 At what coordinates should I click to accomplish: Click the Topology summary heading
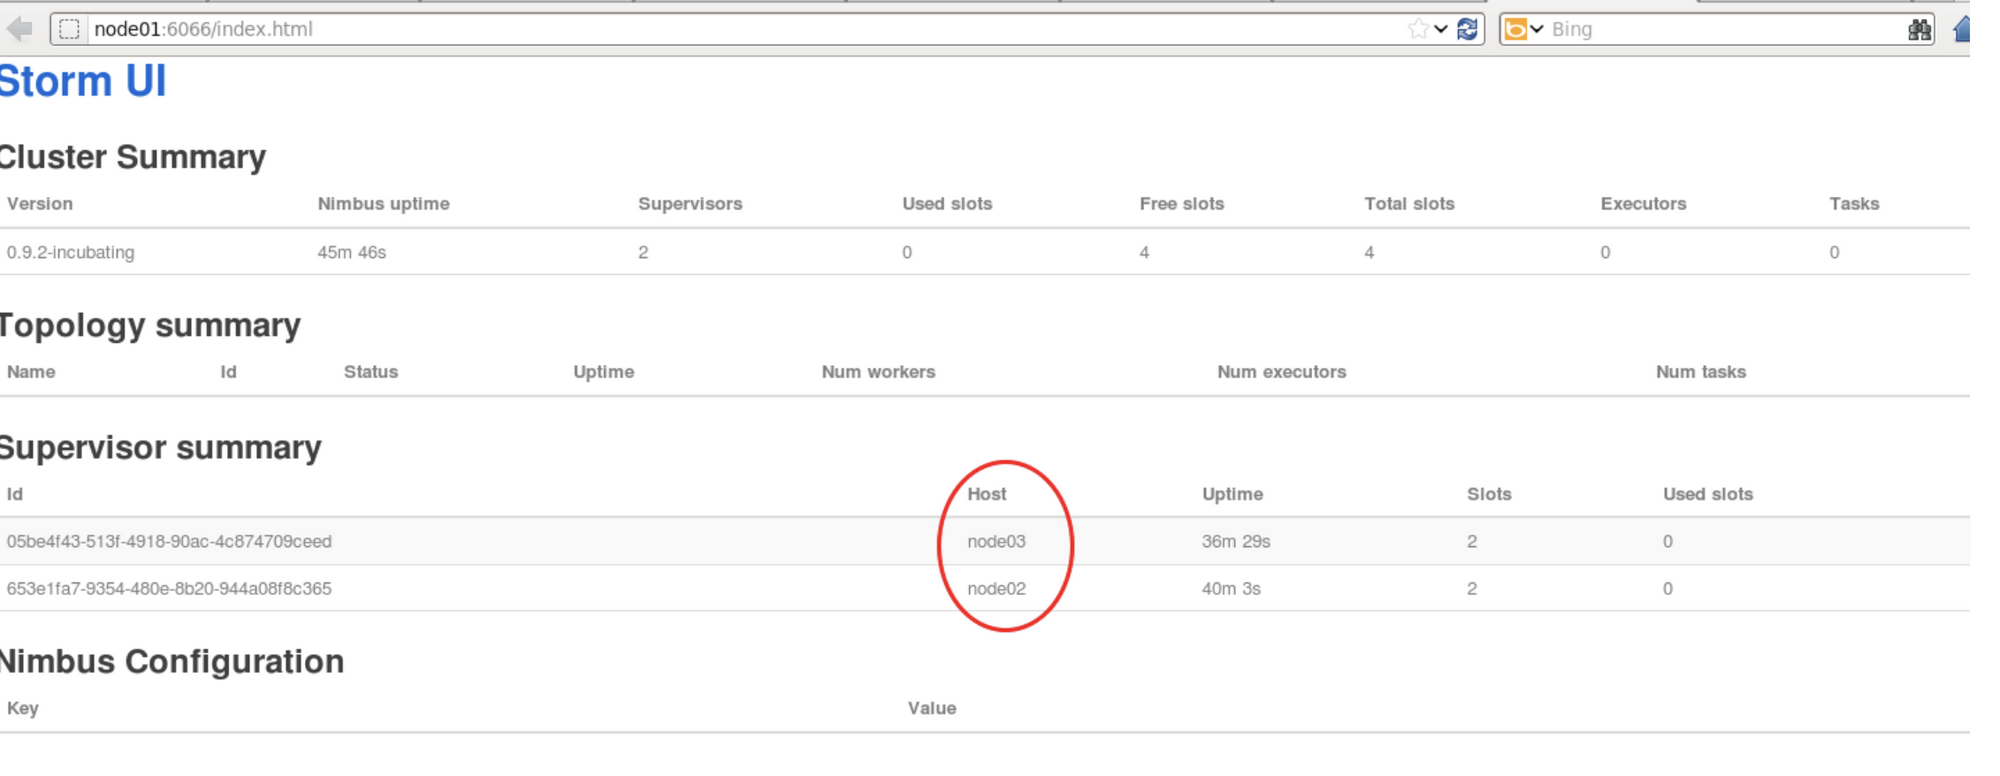click(x=150, y=326)
